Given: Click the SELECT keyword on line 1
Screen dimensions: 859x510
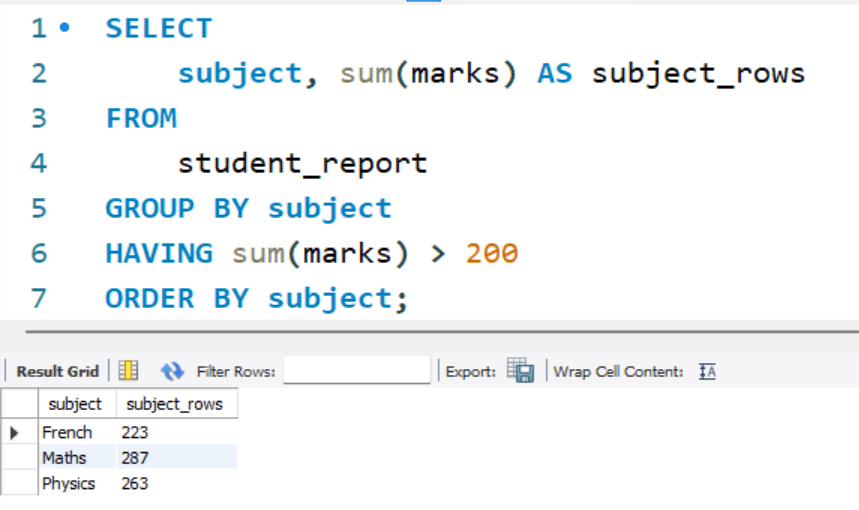Looking at the screenshot, I should pyautogui.click(x=159, y=28).
